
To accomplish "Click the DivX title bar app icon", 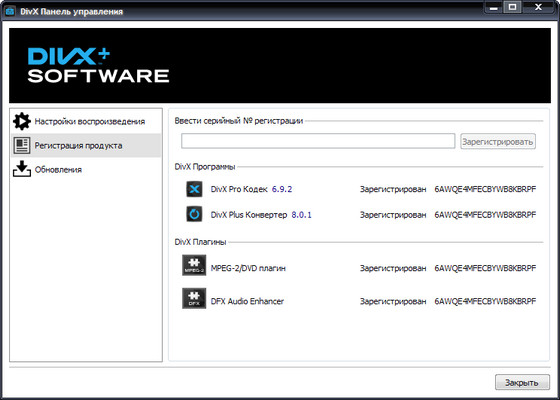I will [x=10, y=11].
